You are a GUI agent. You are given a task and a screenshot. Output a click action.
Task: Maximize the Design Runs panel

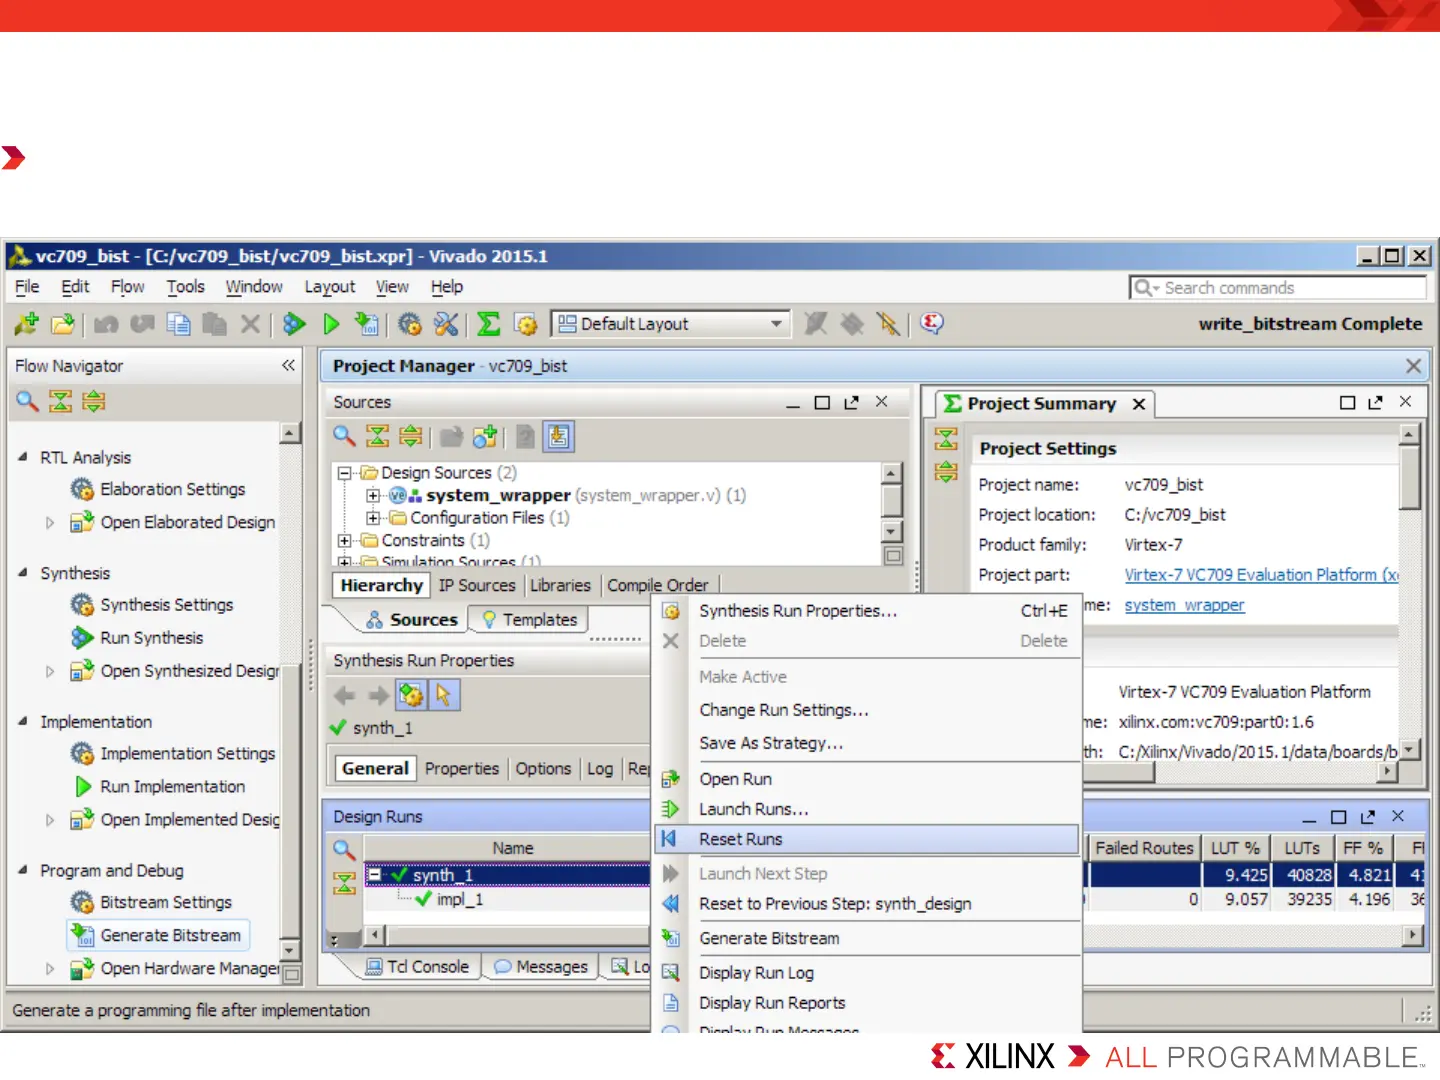(1338, 816)
